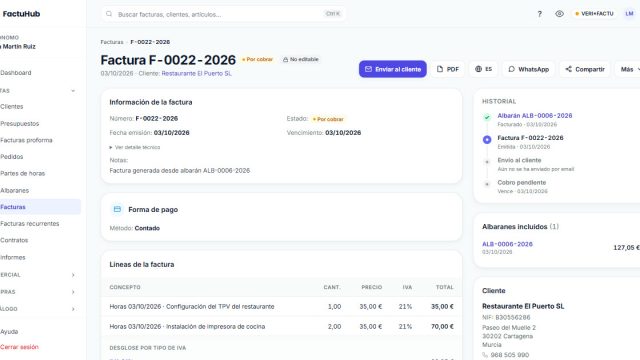Expand the middle collapsed sidebar section chevron

point(73,292)
